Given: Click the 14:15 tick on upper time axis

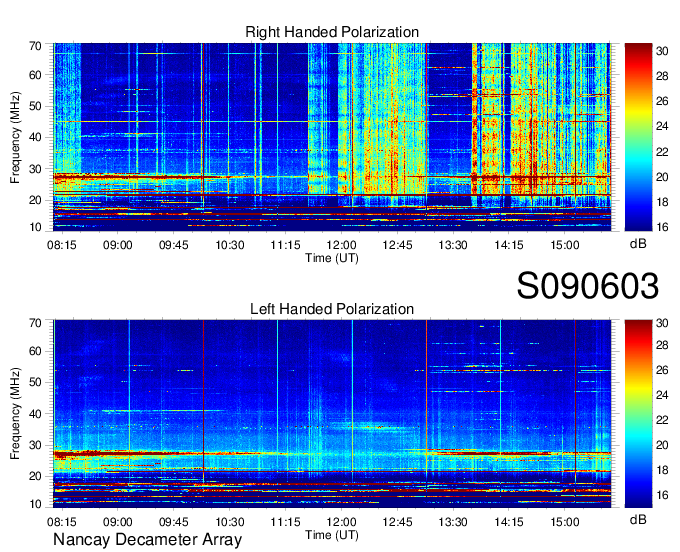Looking at the screenshot, I should [509, 245].
